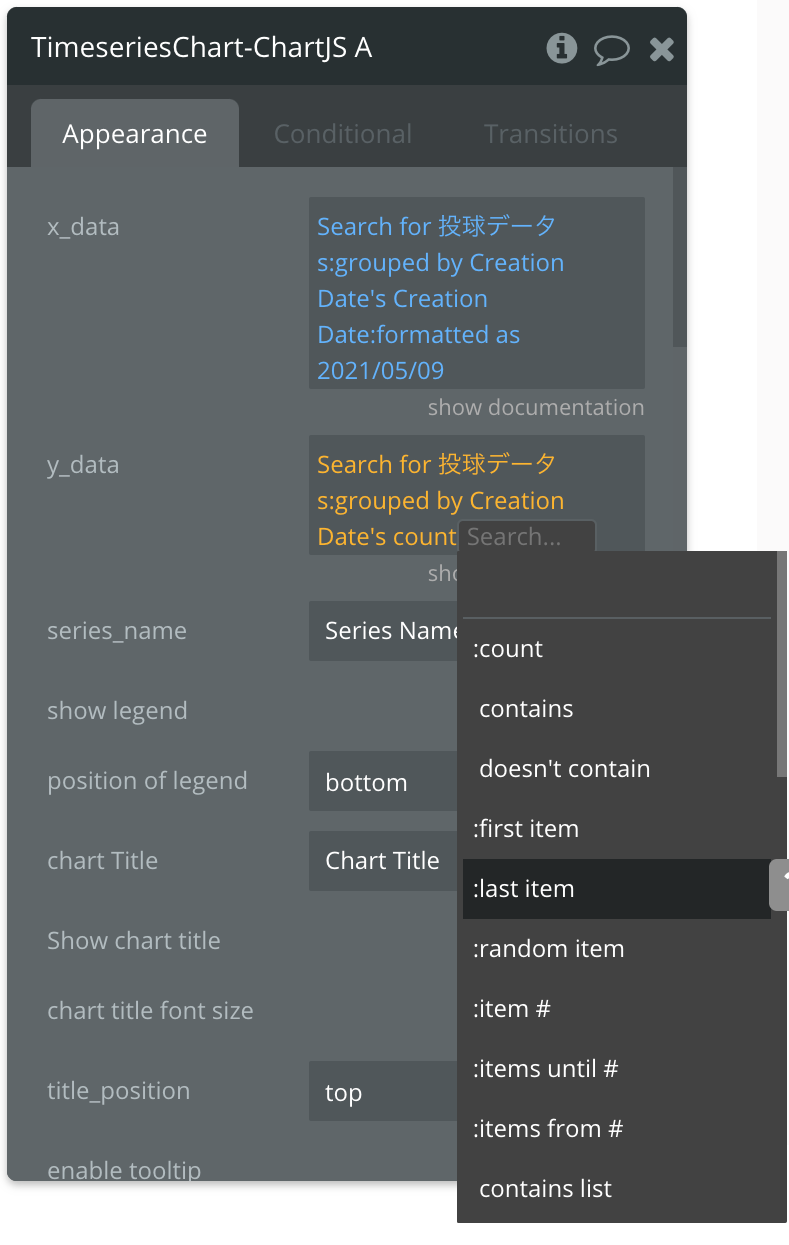The image size is (789, 1245).
Task: Switch to the Conditional tab
Action: pos(343,134)
